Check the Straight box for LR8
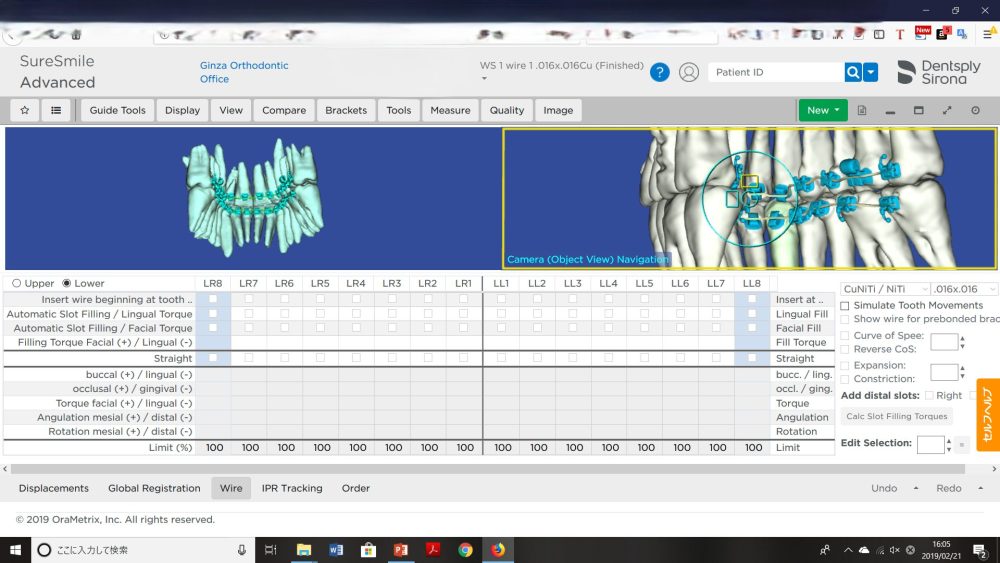 213,357
